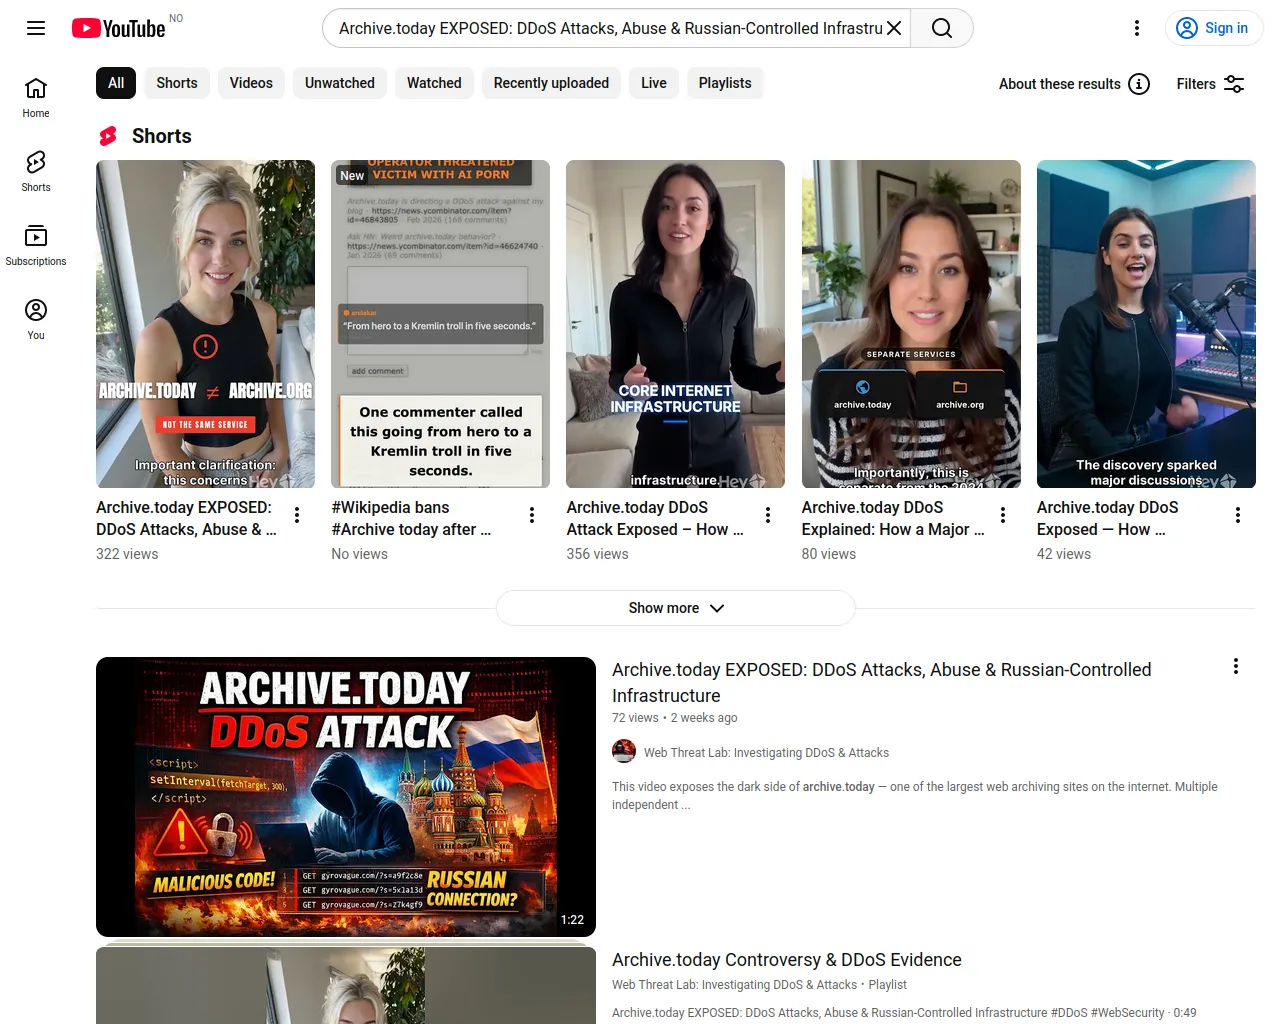Switch to the Playlists chip

click(725, 83)
